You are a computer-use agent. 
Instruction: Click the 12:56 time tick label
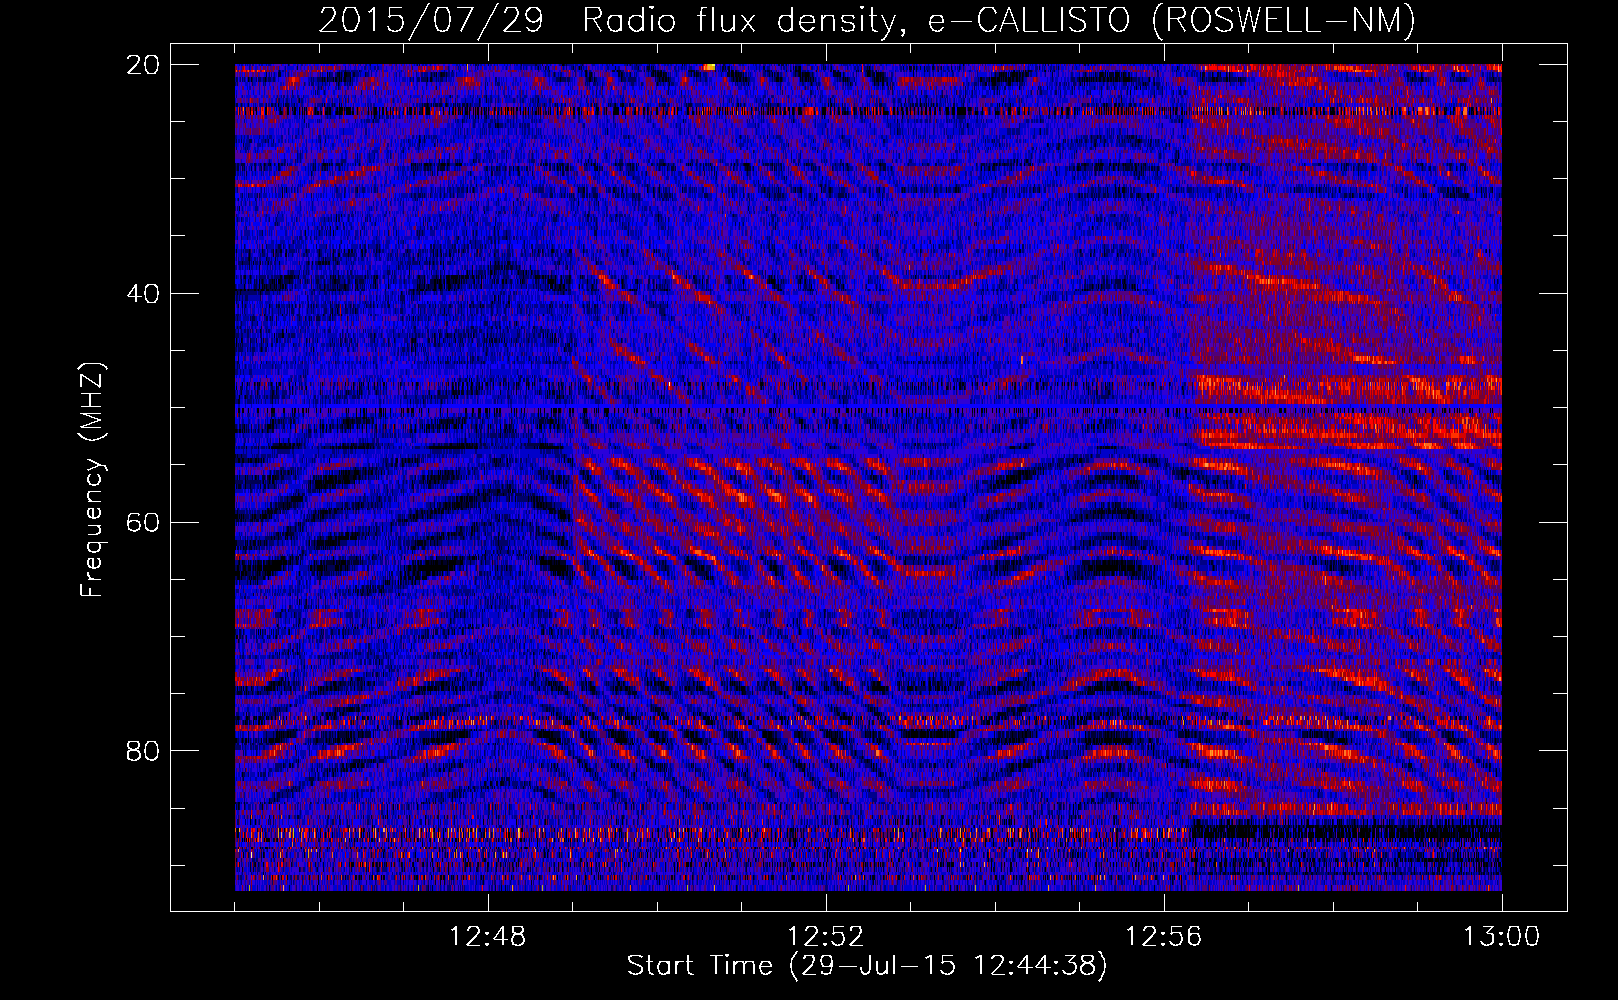(1164, 937)
